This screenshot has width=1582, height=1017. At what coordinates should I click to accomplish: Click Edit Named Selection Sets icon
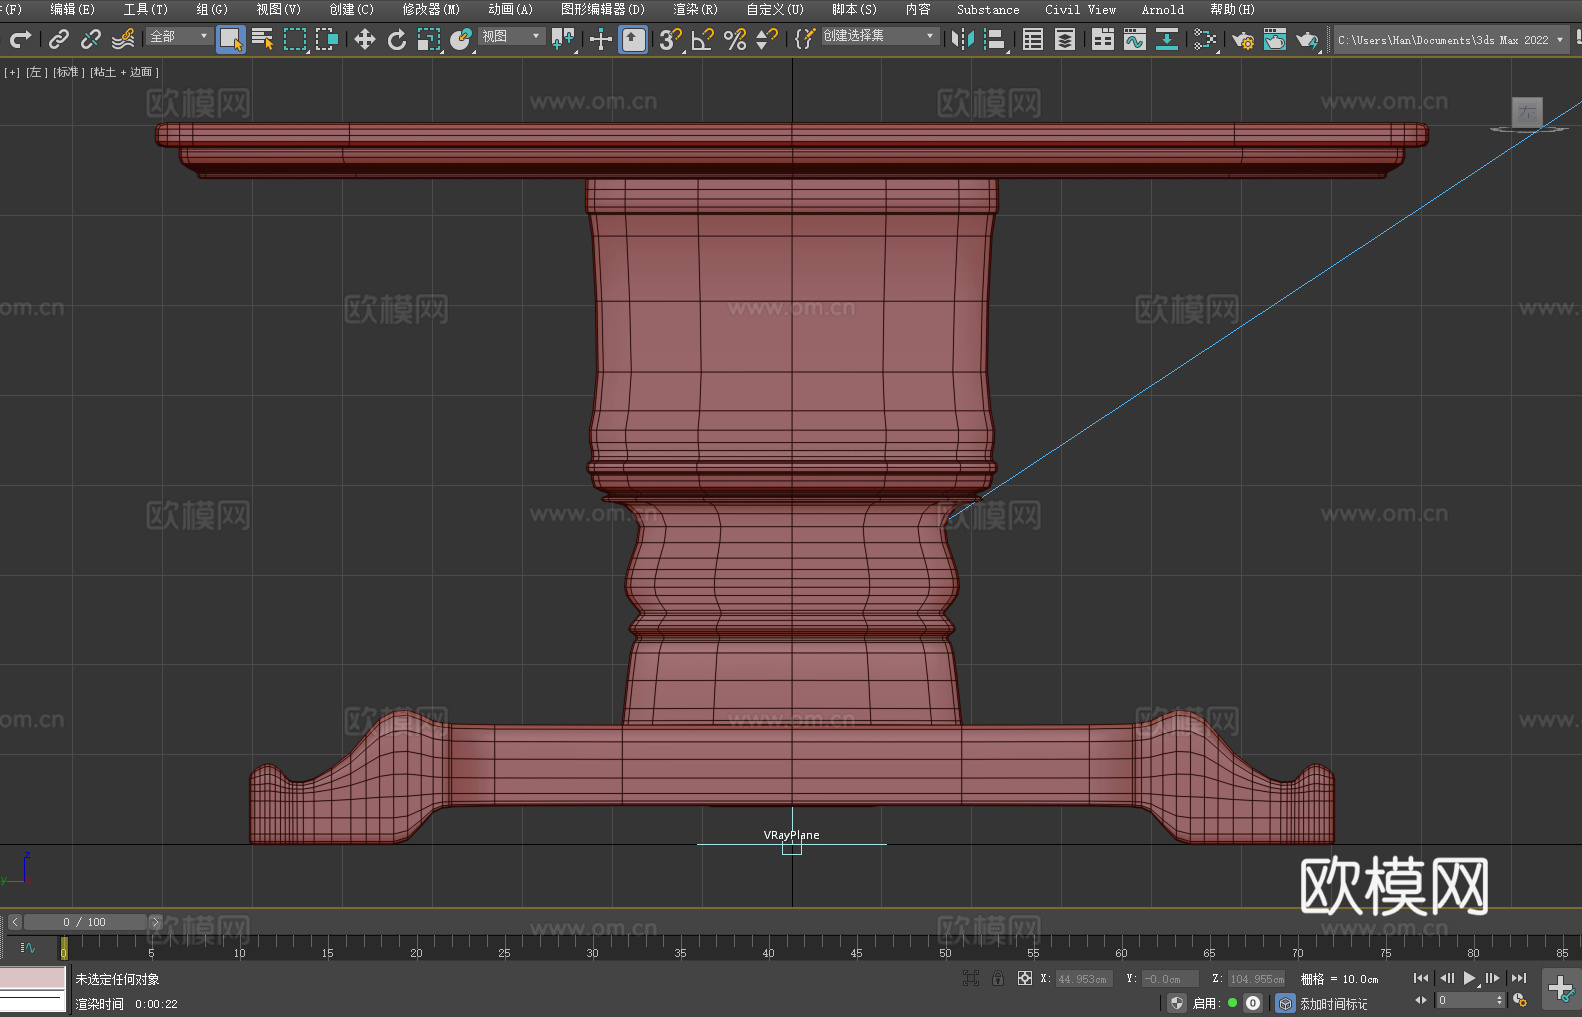(805, 39)
